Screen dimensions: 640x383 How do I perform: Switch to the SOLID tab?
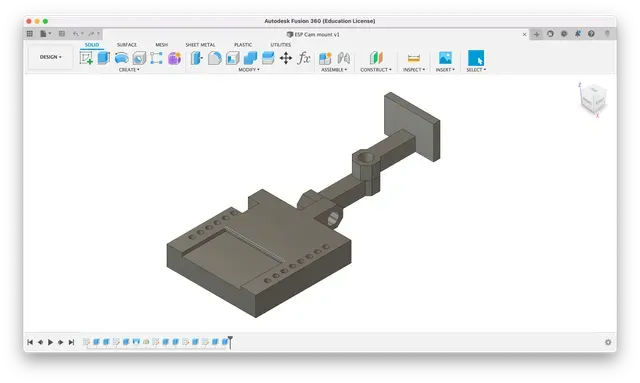tap(92, 45)
